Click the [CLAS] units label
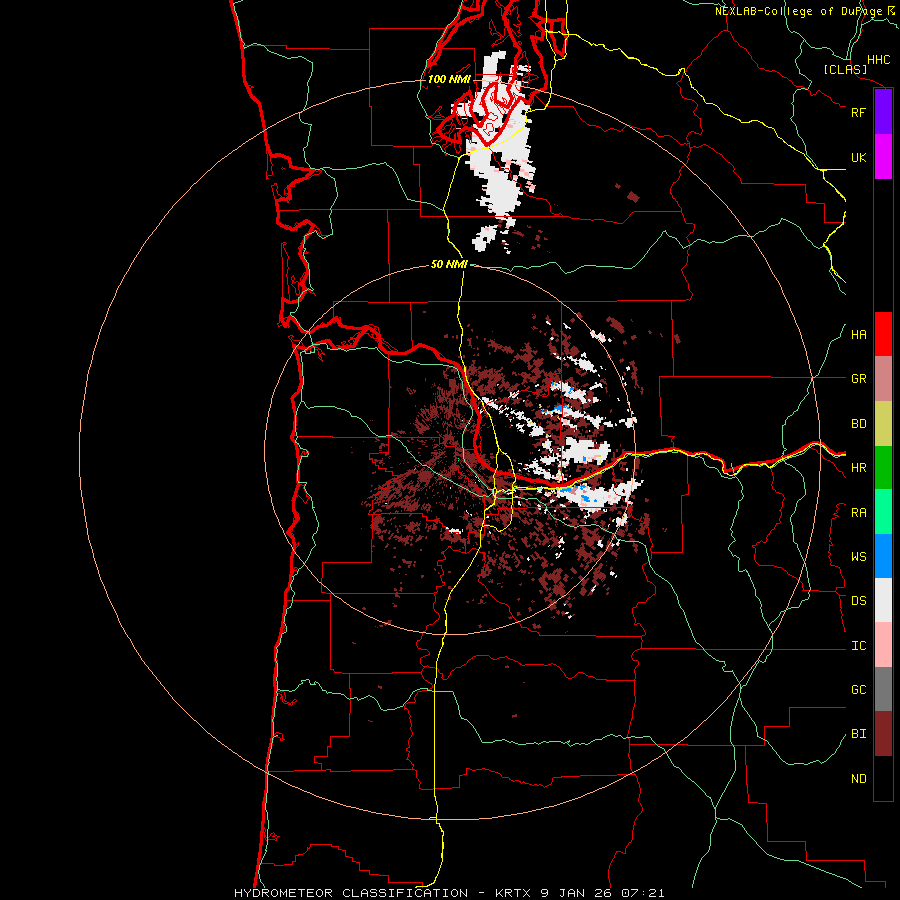This screenshot has width=900, height=900. click(x=845, y=69)
